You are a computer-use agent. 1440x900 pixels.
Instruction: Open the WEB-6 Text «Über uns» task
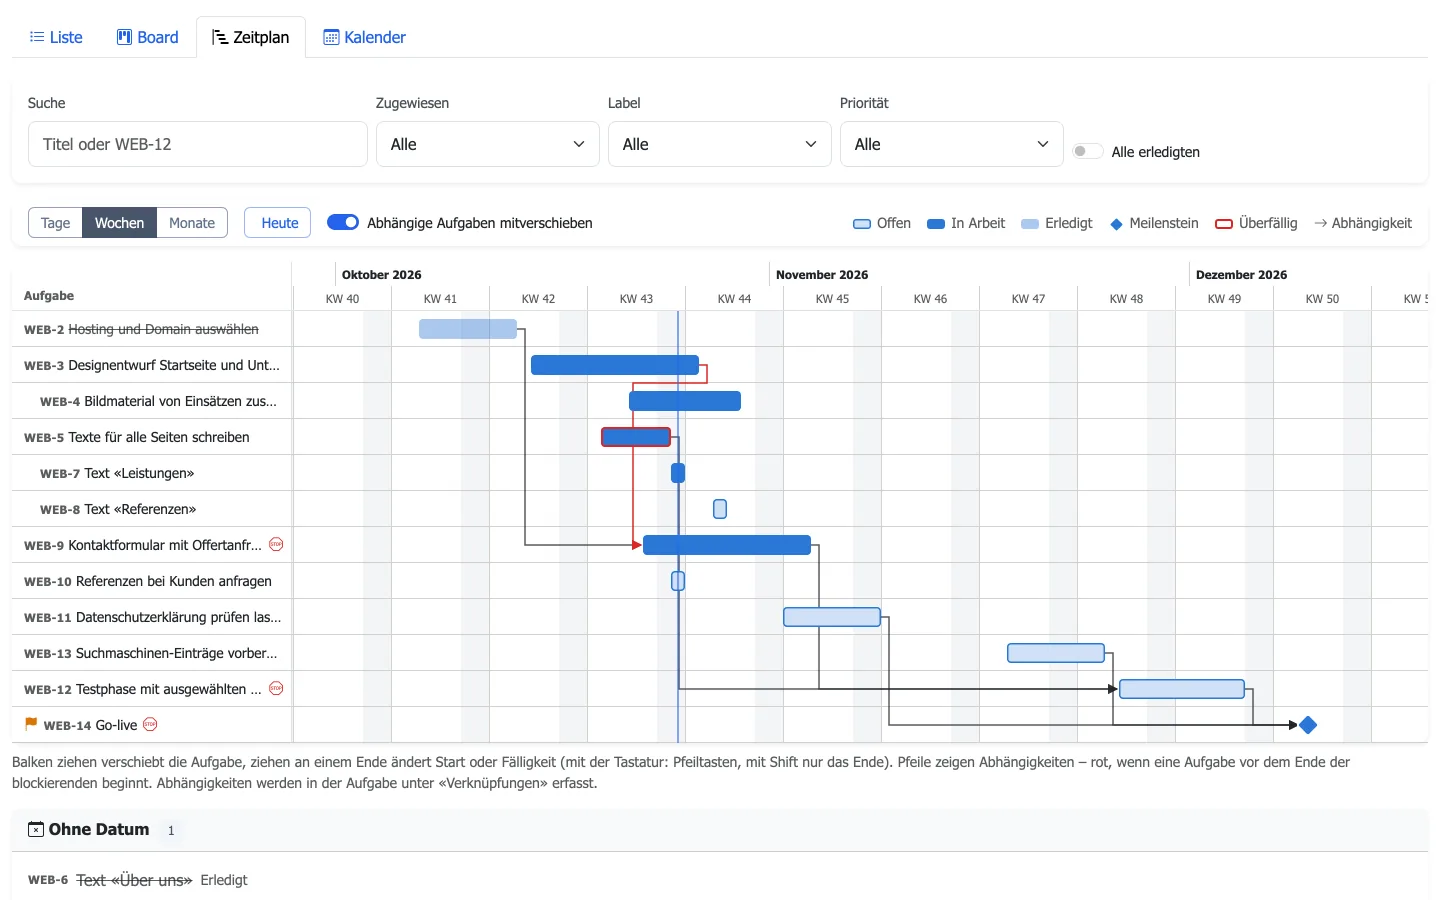point(134,880)
